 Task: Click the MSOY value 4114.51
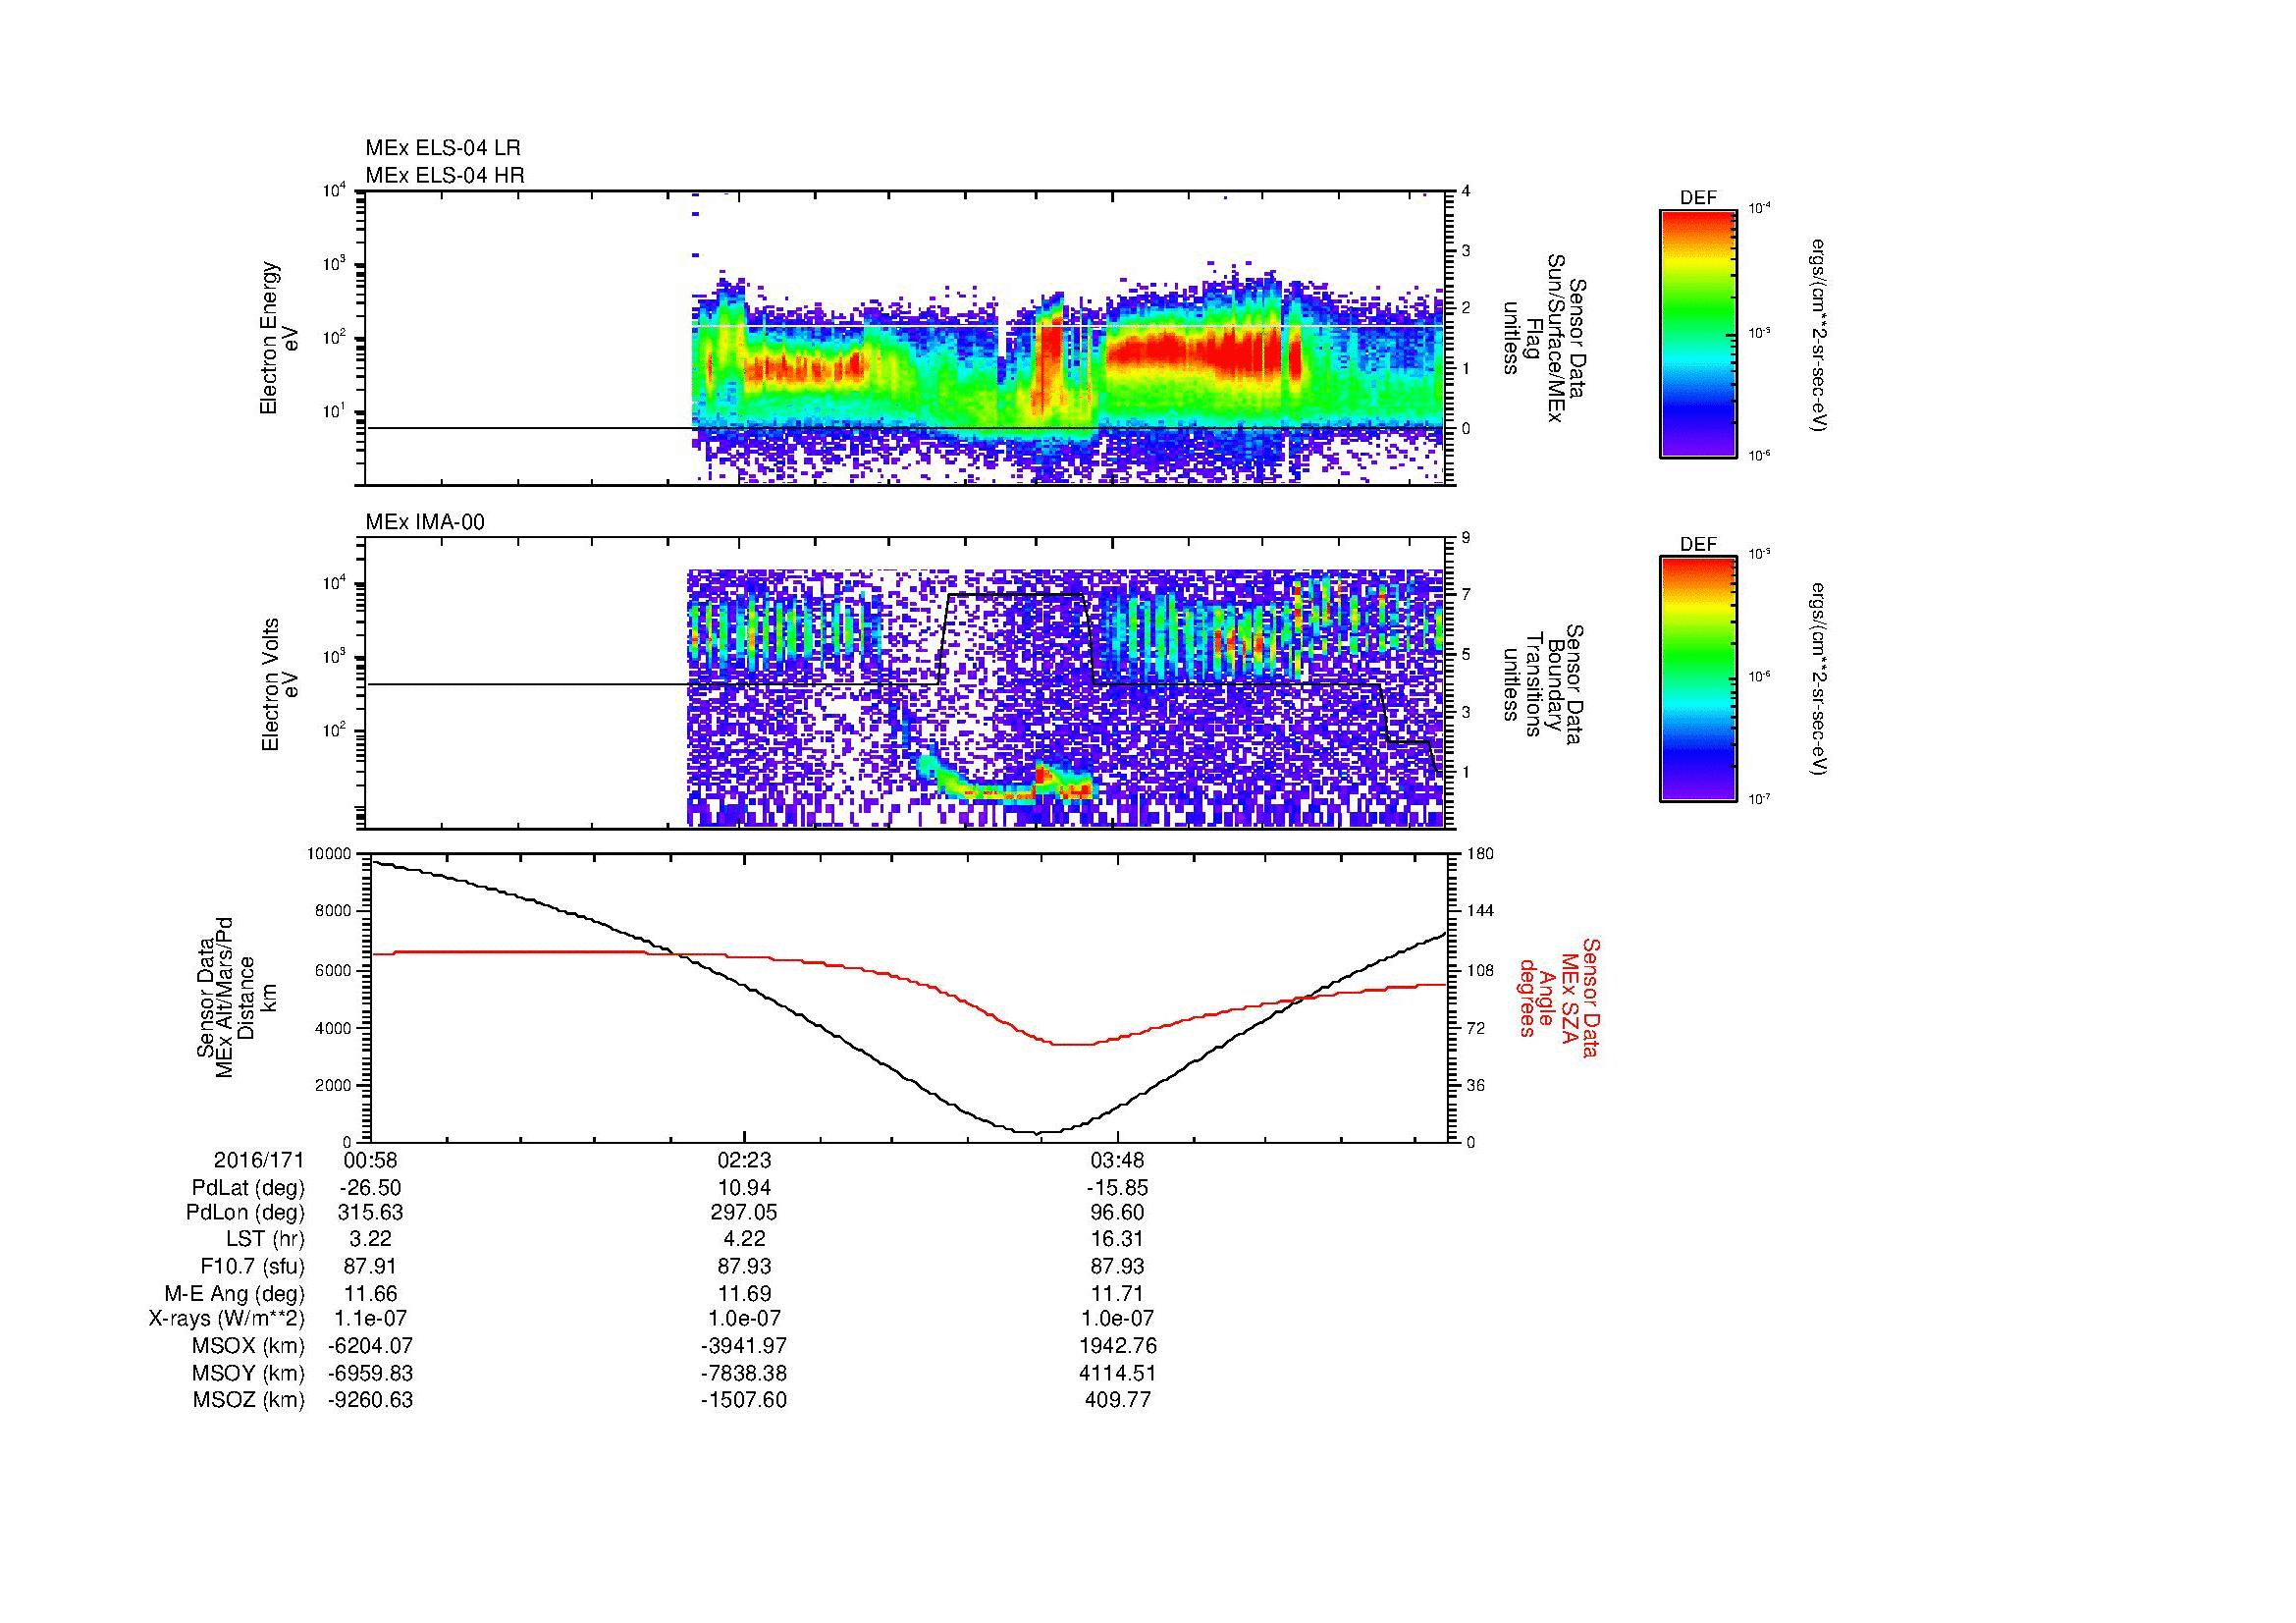click(x=1117, y=1373)
